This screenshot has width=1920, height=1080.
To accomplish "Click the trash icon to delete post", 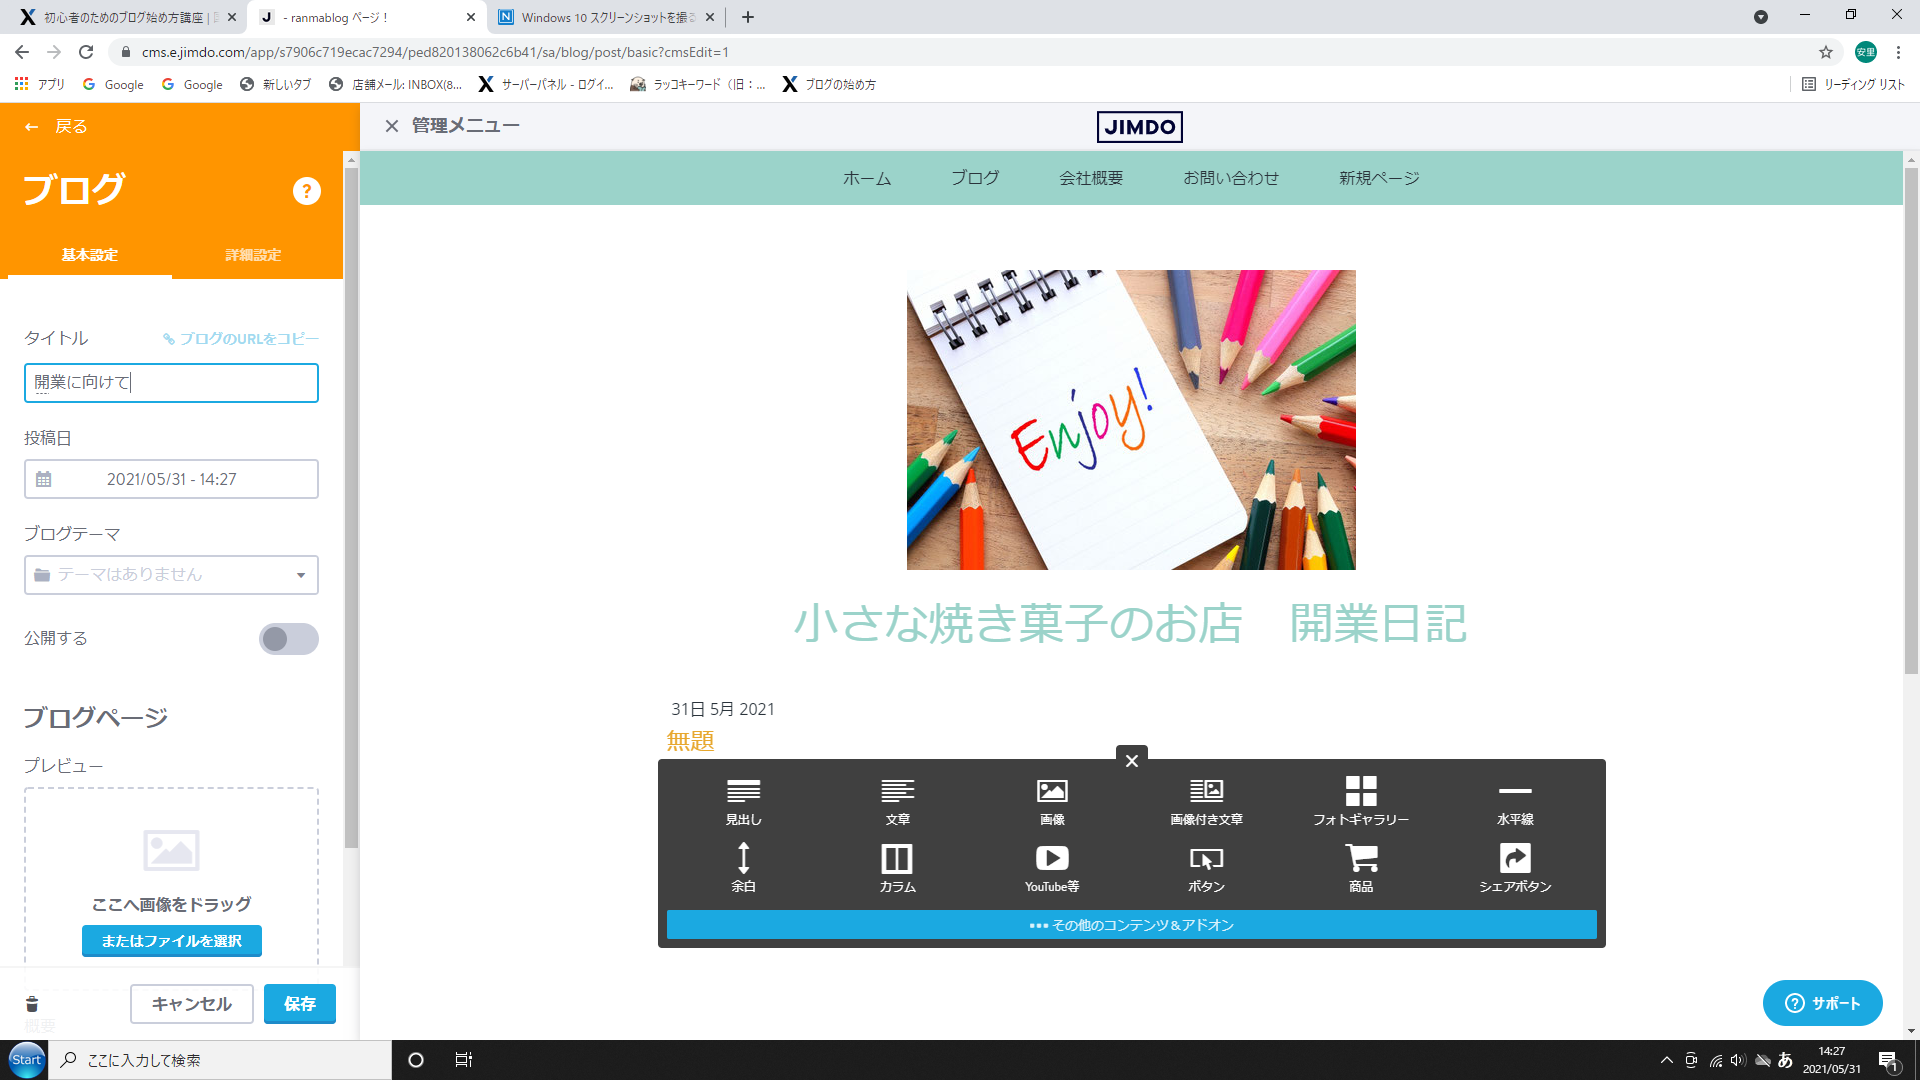I will coord(32,1004).
